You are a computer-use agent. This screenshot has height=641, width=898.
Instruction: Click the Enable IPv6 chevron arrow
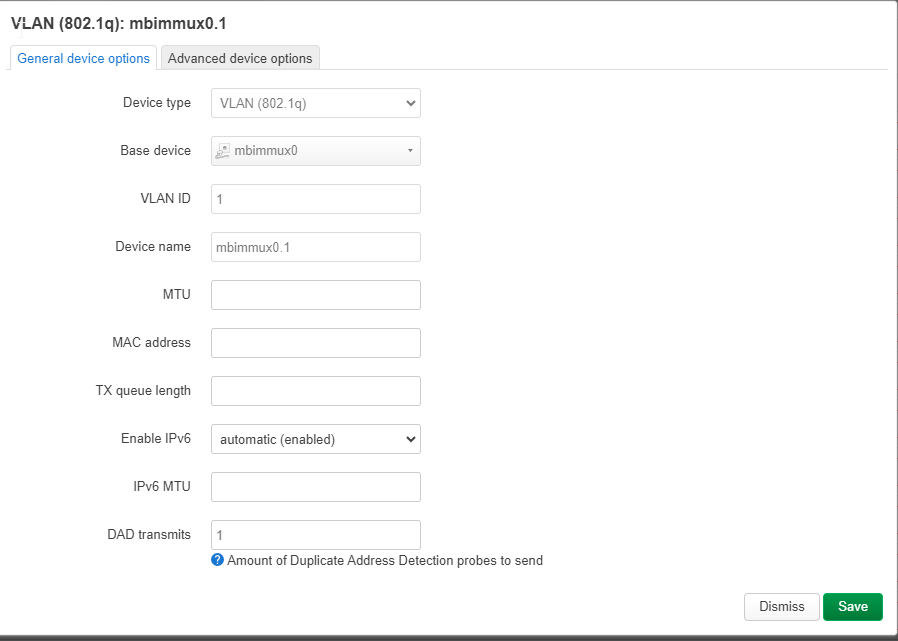411,439
